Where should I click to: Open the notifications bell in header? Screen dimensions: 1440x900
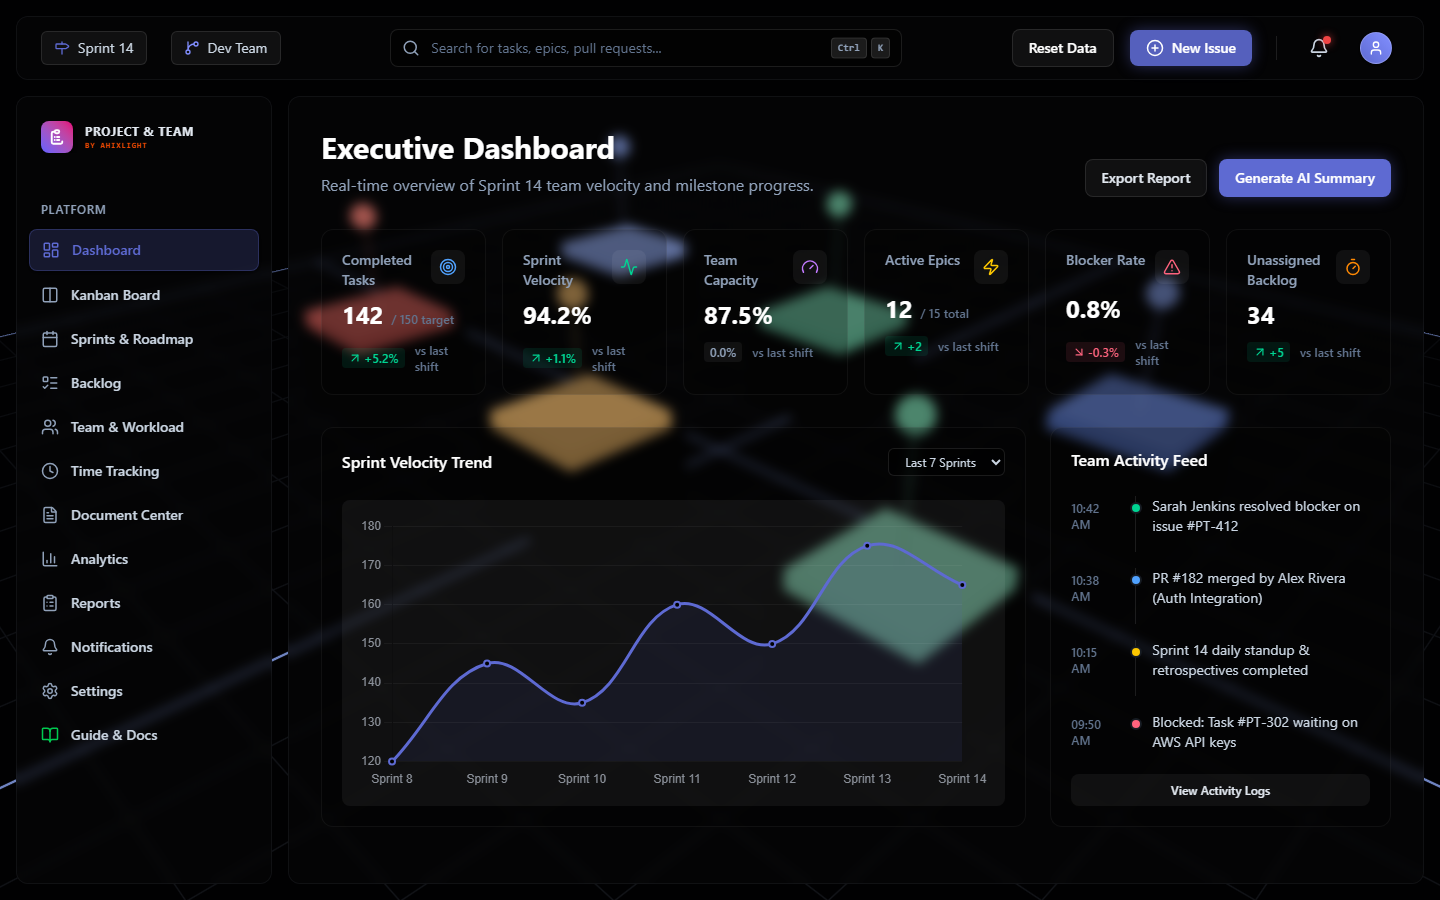point(1319,48)
